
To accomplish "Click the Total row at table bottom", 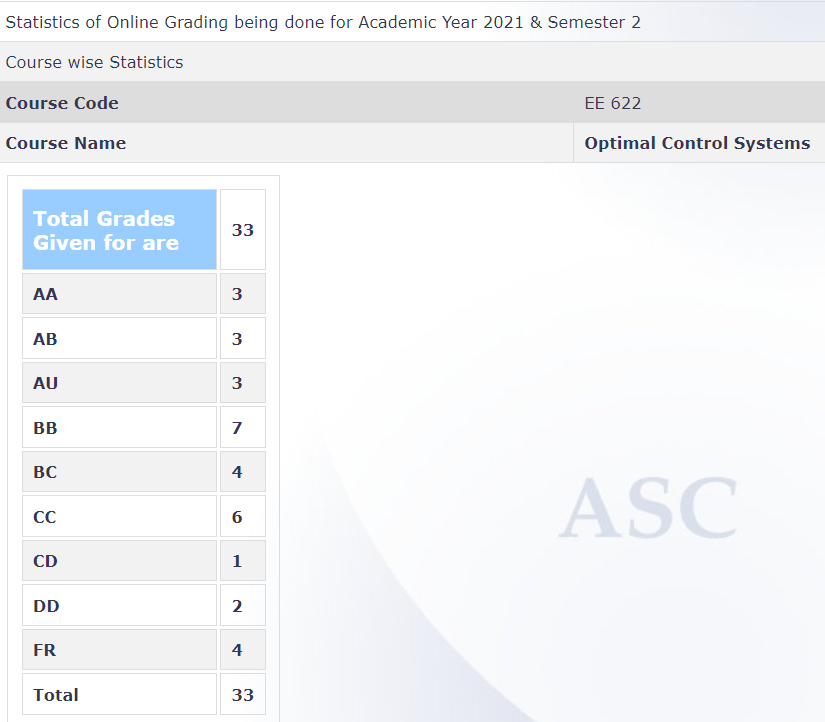I will pyautogui.click(x=118, y=694).
